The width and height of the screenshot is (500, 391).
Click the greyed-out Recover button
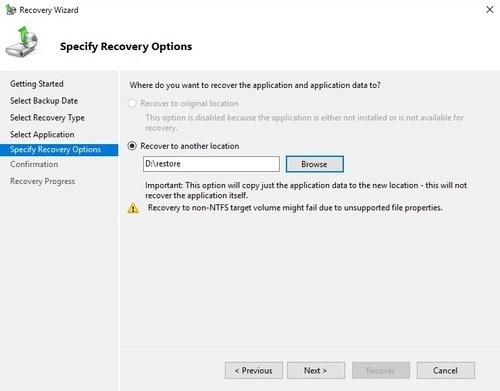pos(381,370)
